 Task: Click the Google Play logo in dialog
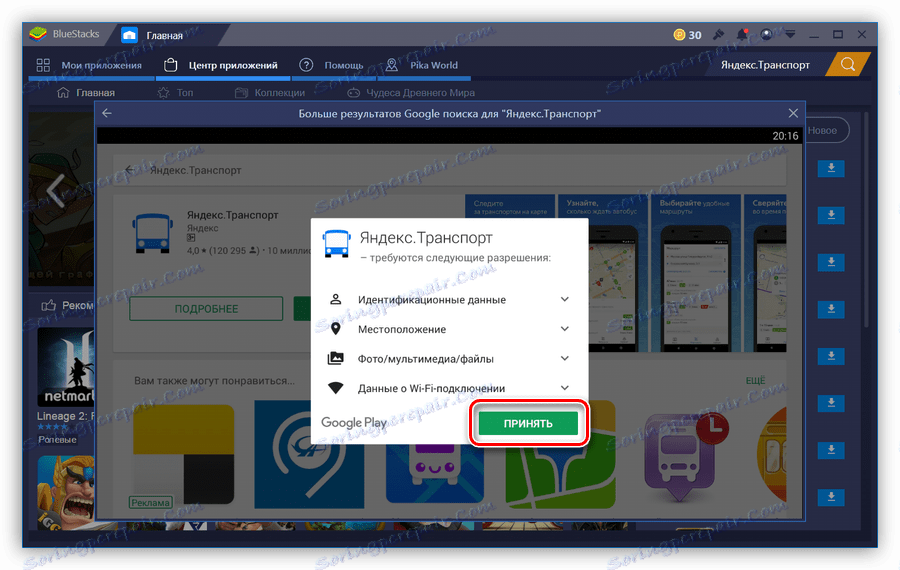tap(354, 422)
